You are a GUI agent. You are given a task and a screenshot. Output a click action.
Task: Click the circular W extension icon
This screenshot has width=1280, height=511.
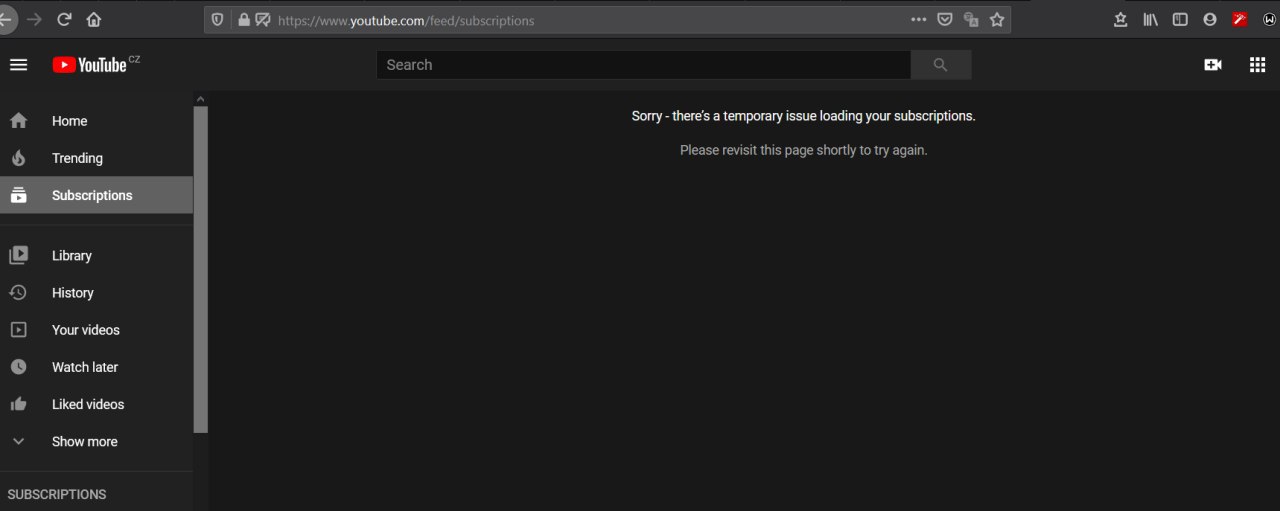tap(1270, 19)
